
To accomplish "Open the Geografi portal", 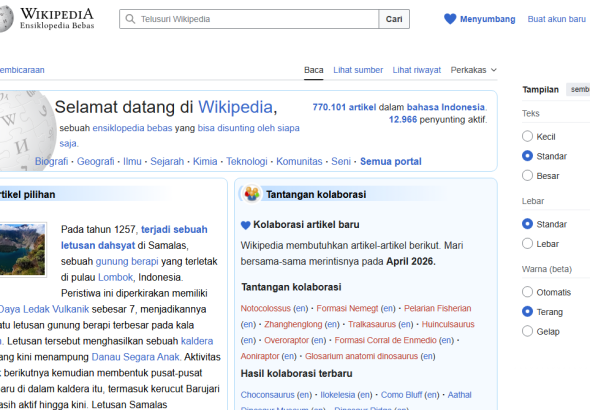I will click(96, 161).
